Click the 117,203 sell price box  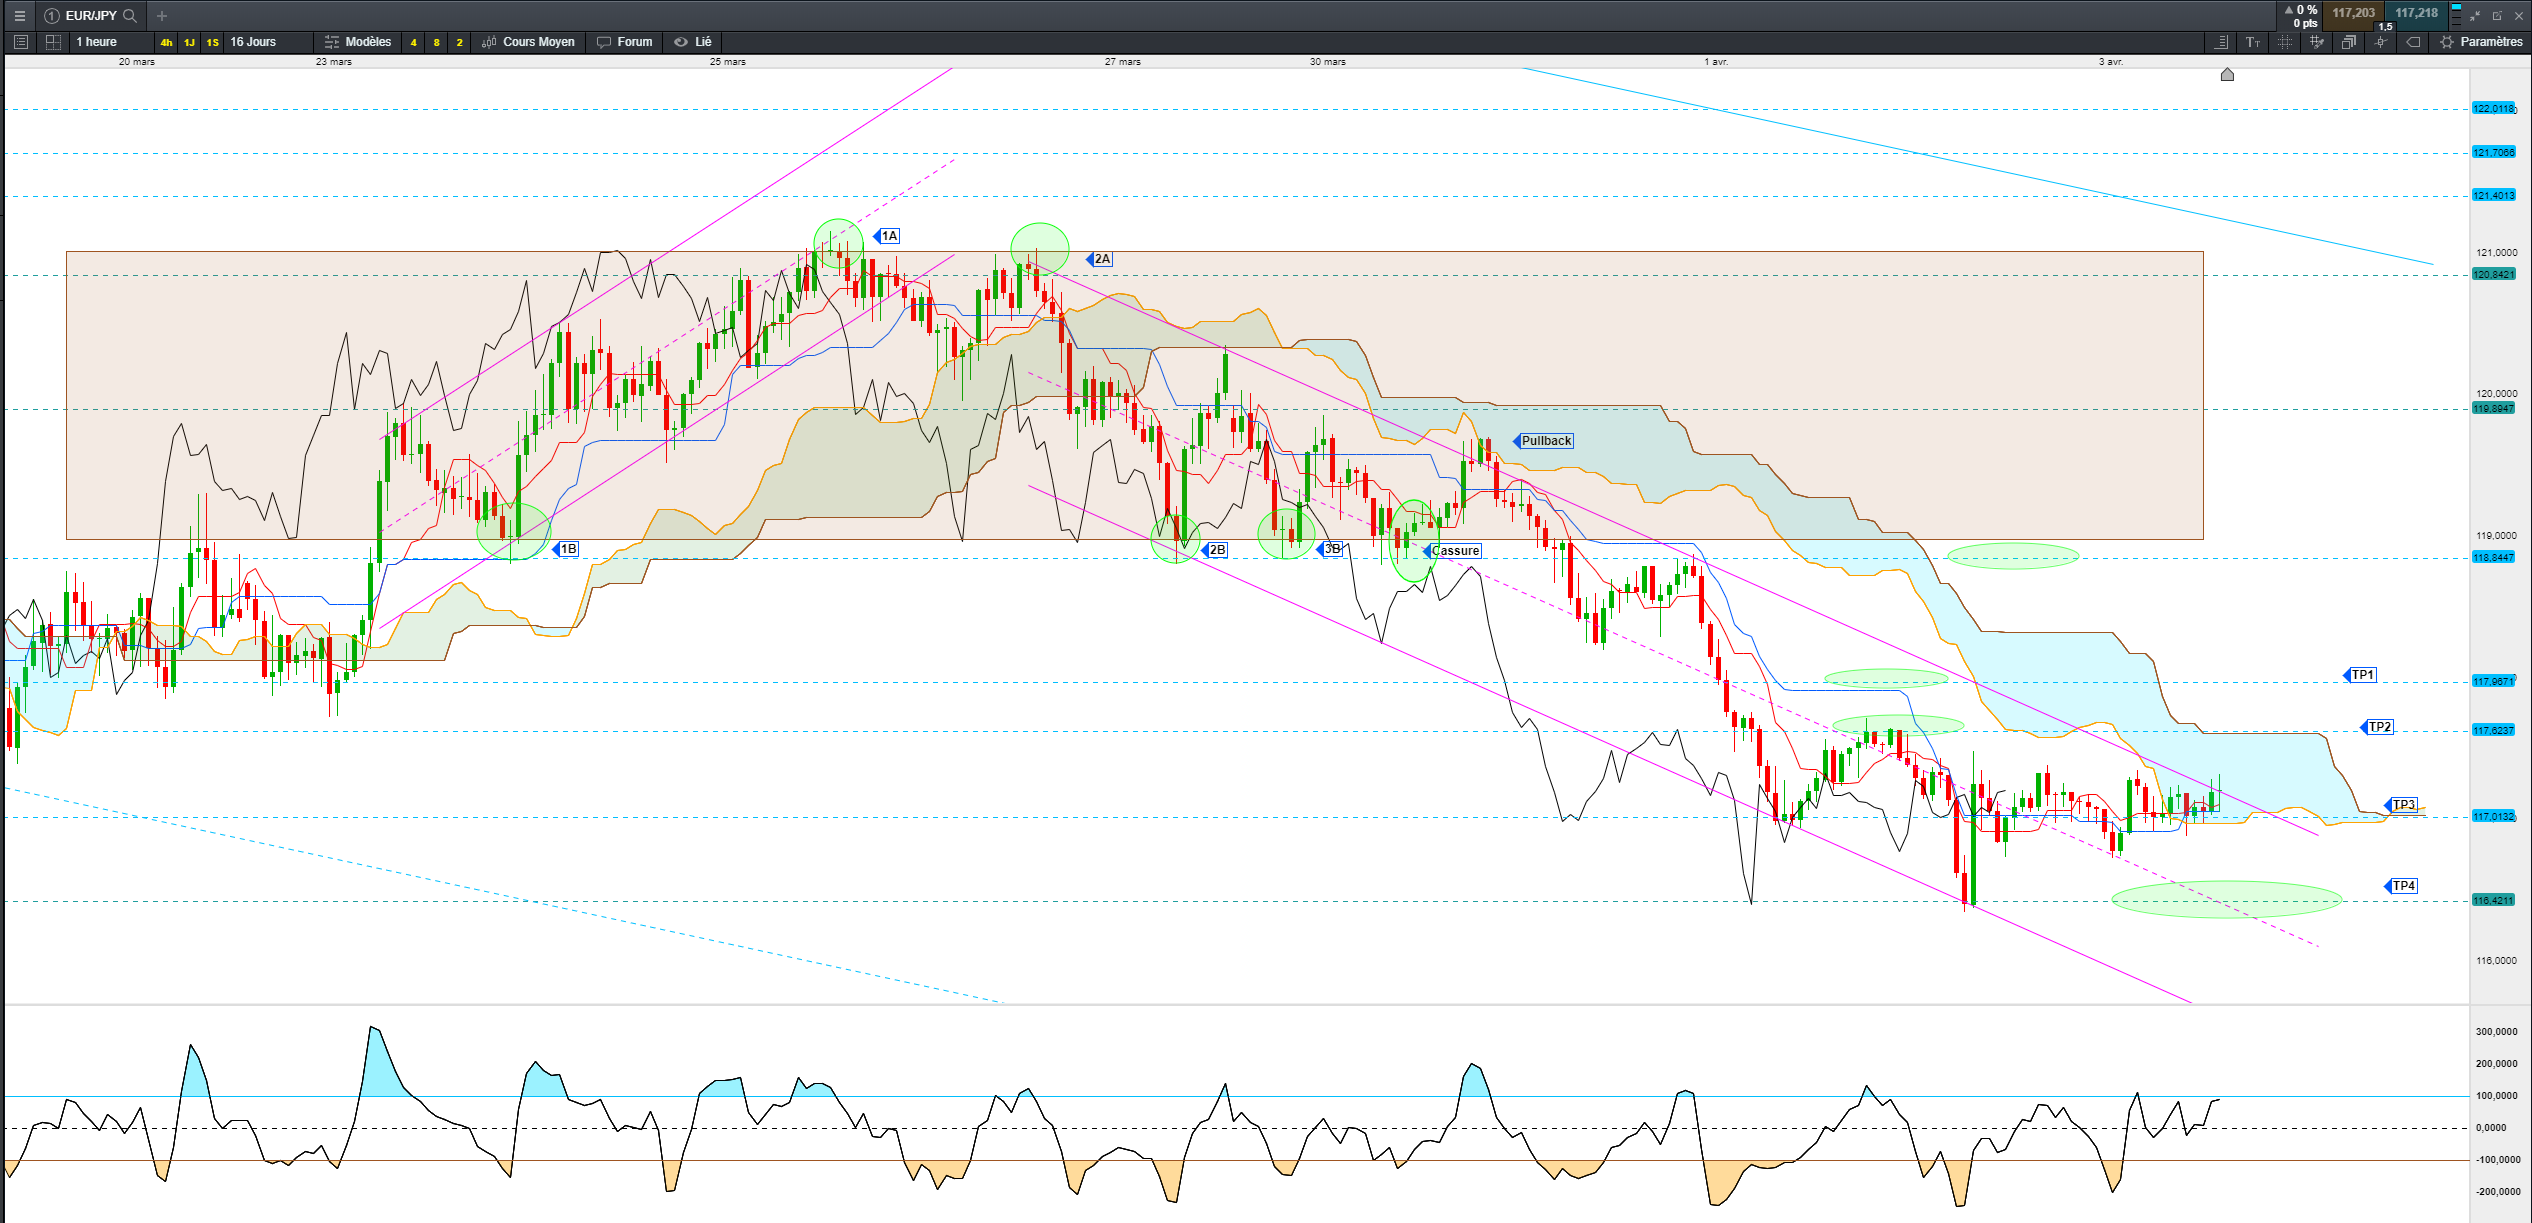(x=2354, y=14)
